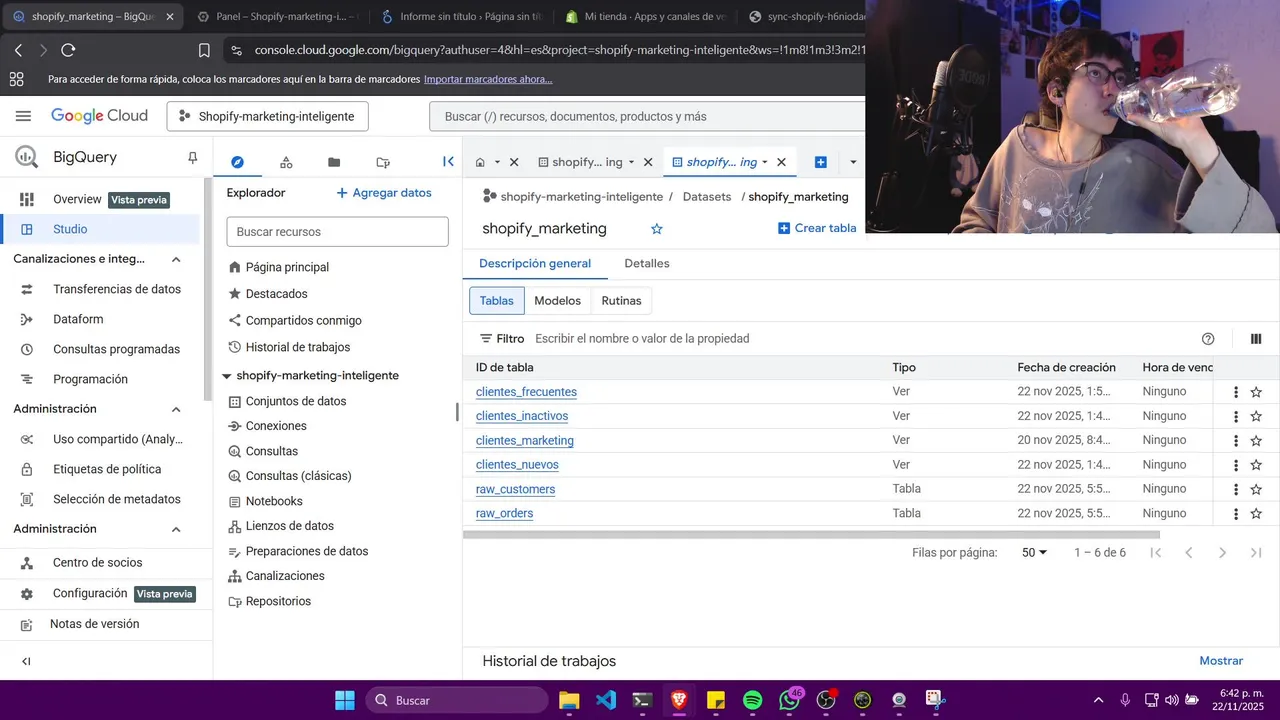Collapse the Canalizaciones e integración section

pos(176,259)
